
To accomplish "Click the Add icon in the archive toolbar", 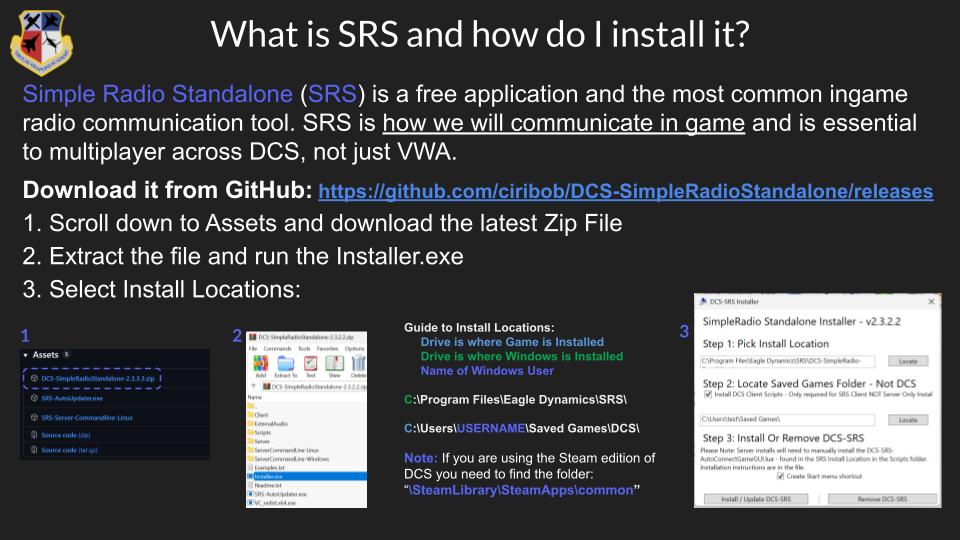I will point(261,364).
